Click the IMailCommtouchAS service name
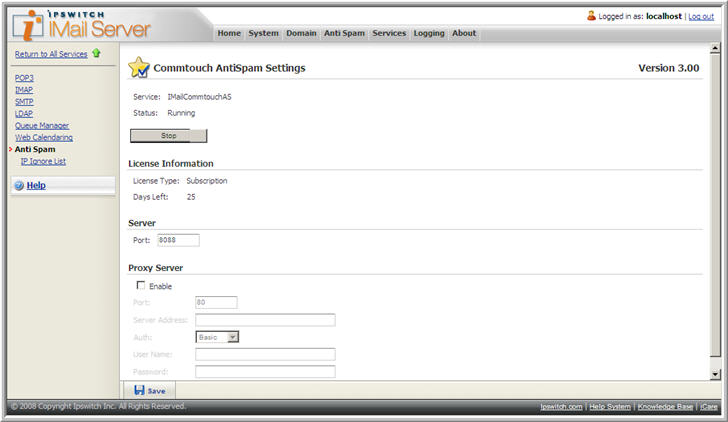728x422 pixels. click(199, 97)
